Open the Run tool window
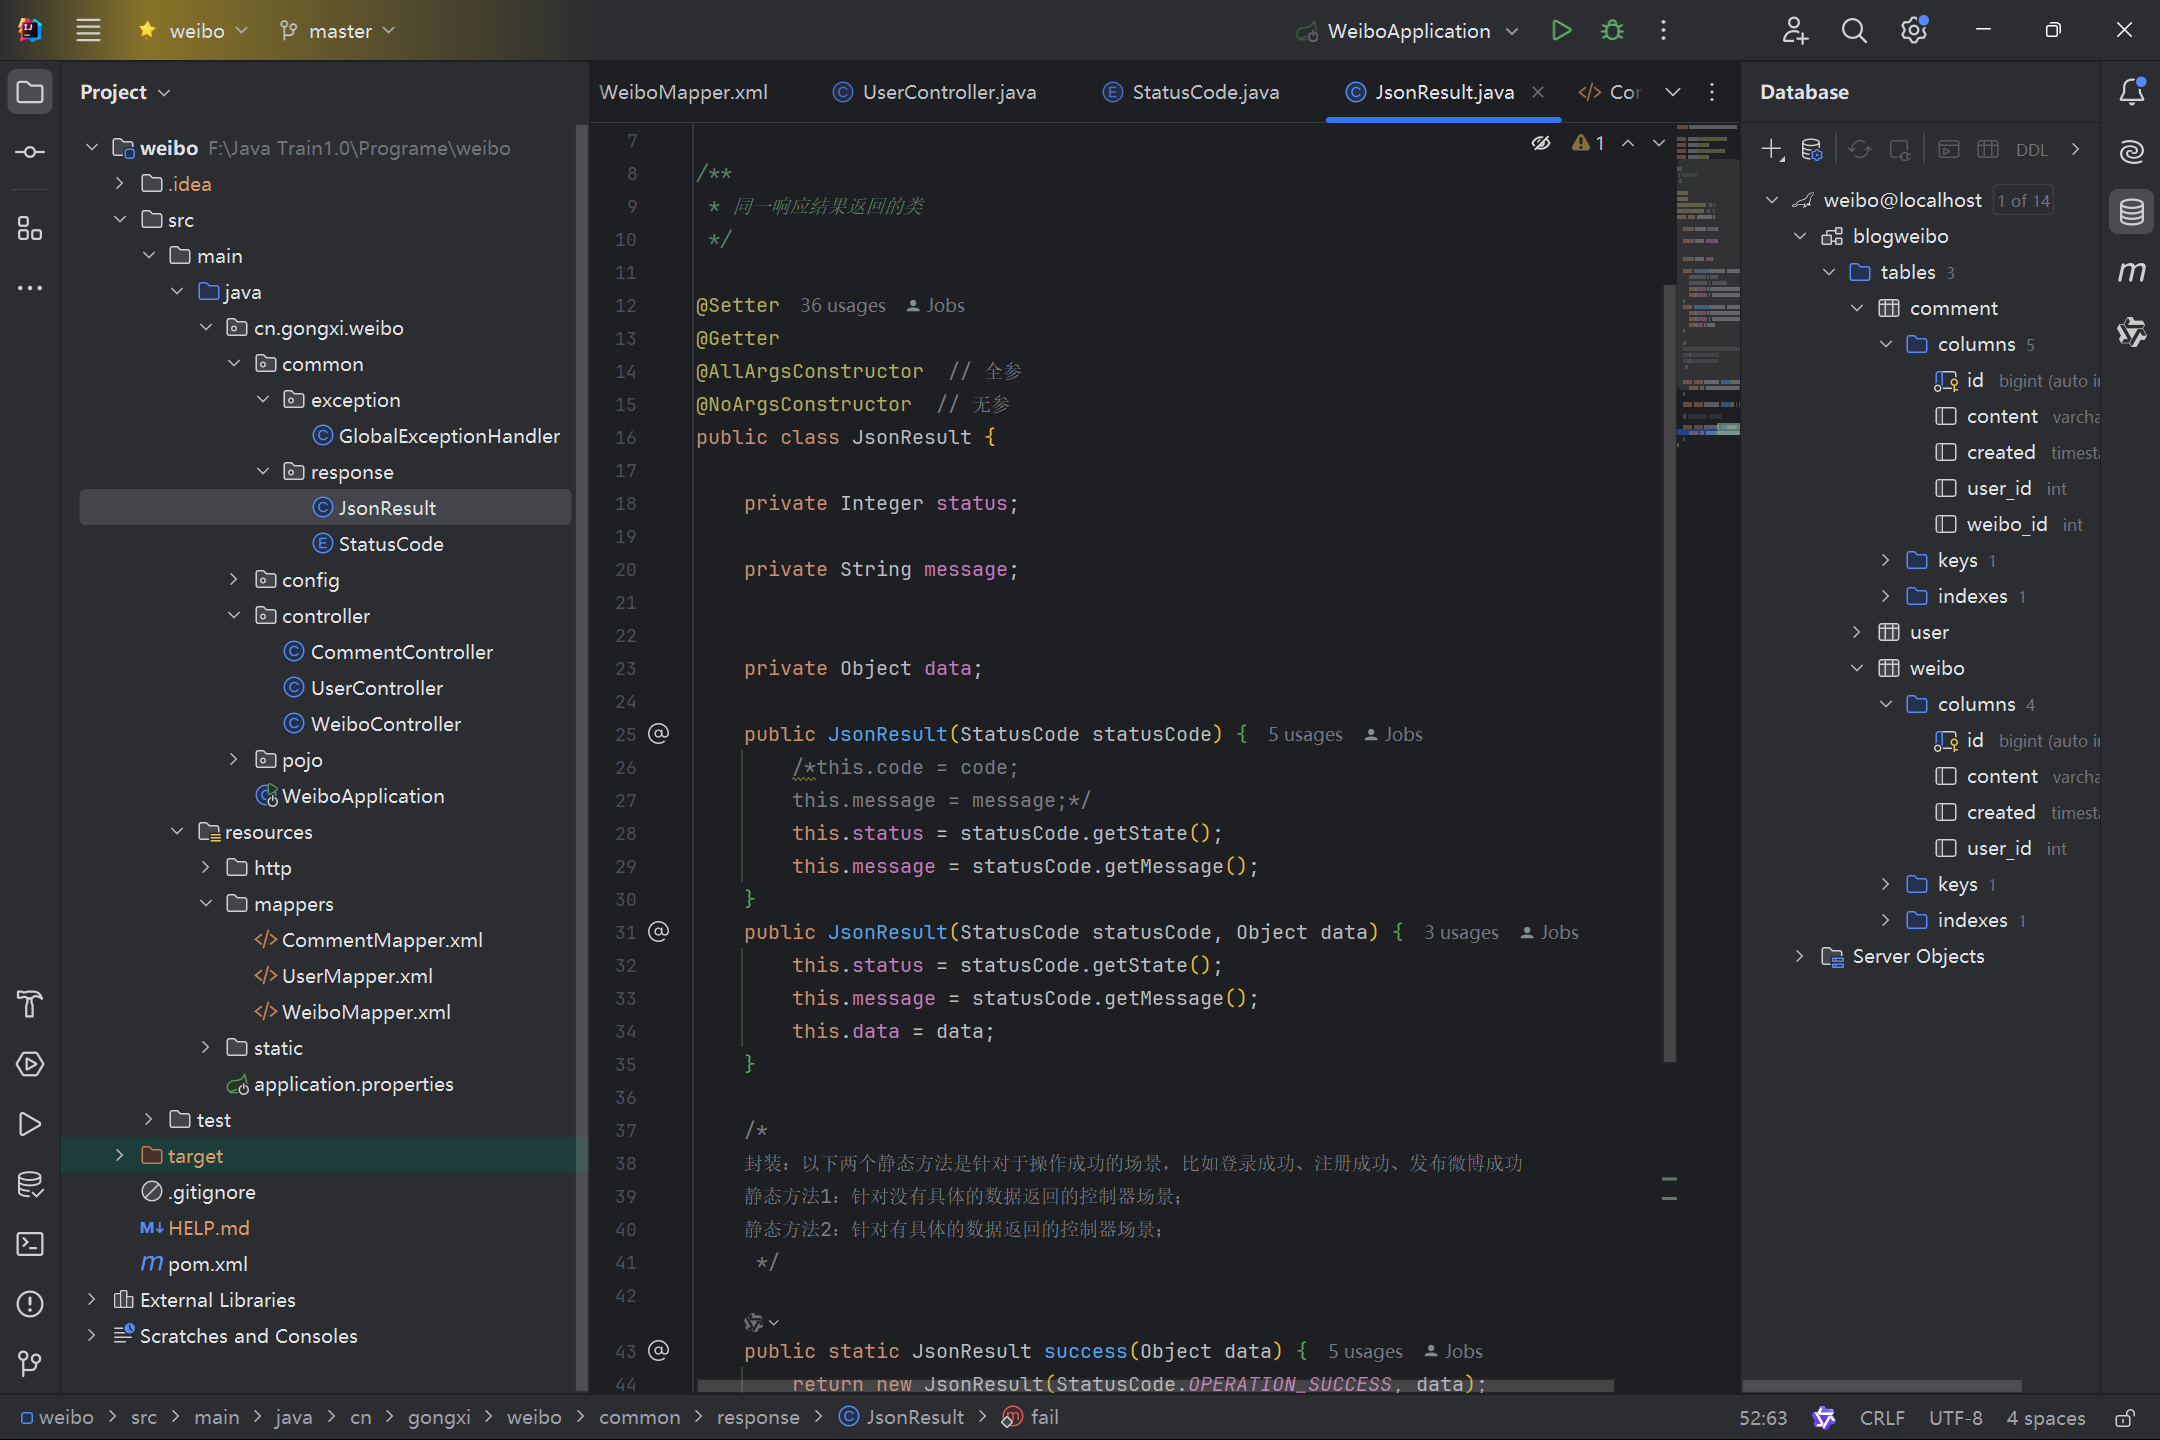Screen dimensions: 2160x1440 30,1124
